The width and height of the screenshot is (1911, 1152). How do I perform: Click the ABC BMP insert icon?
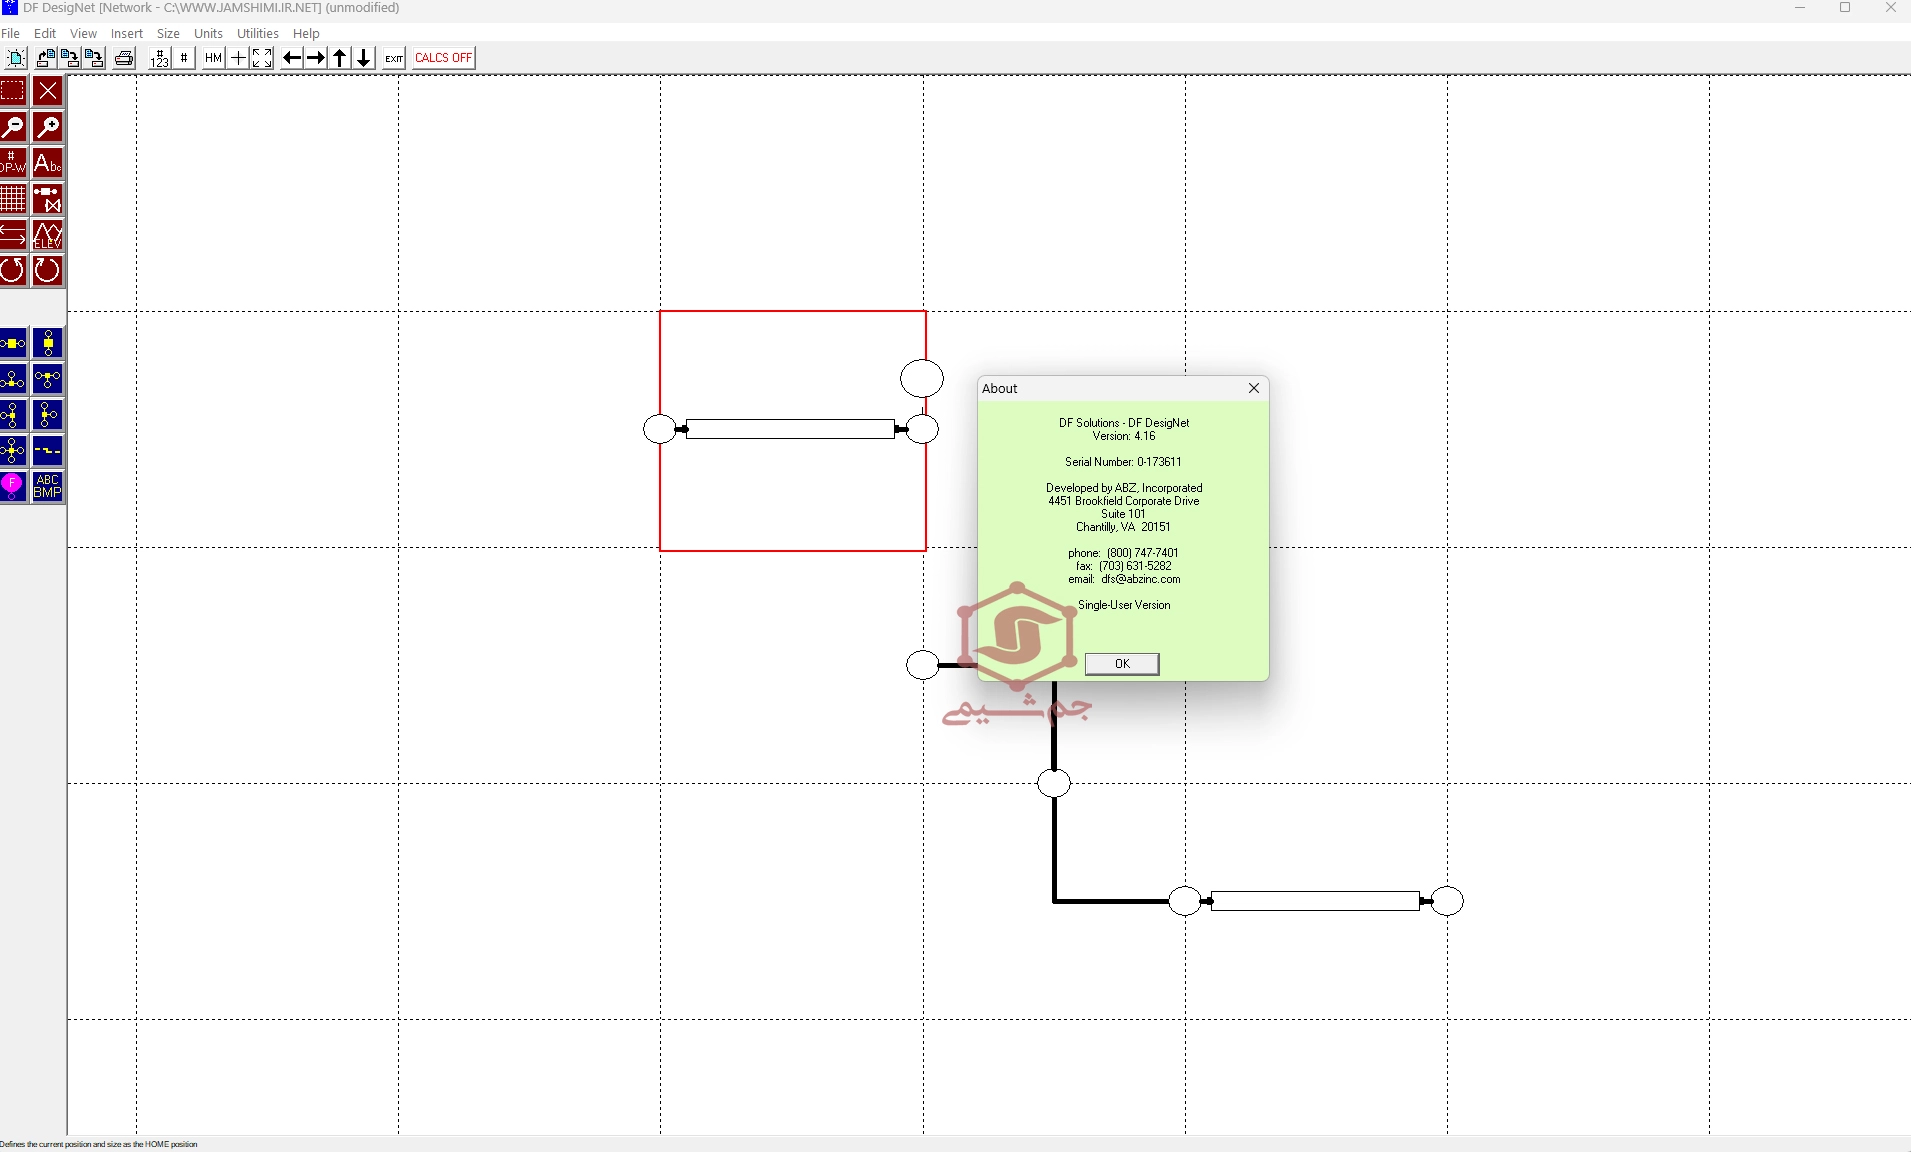click(47, 487)
